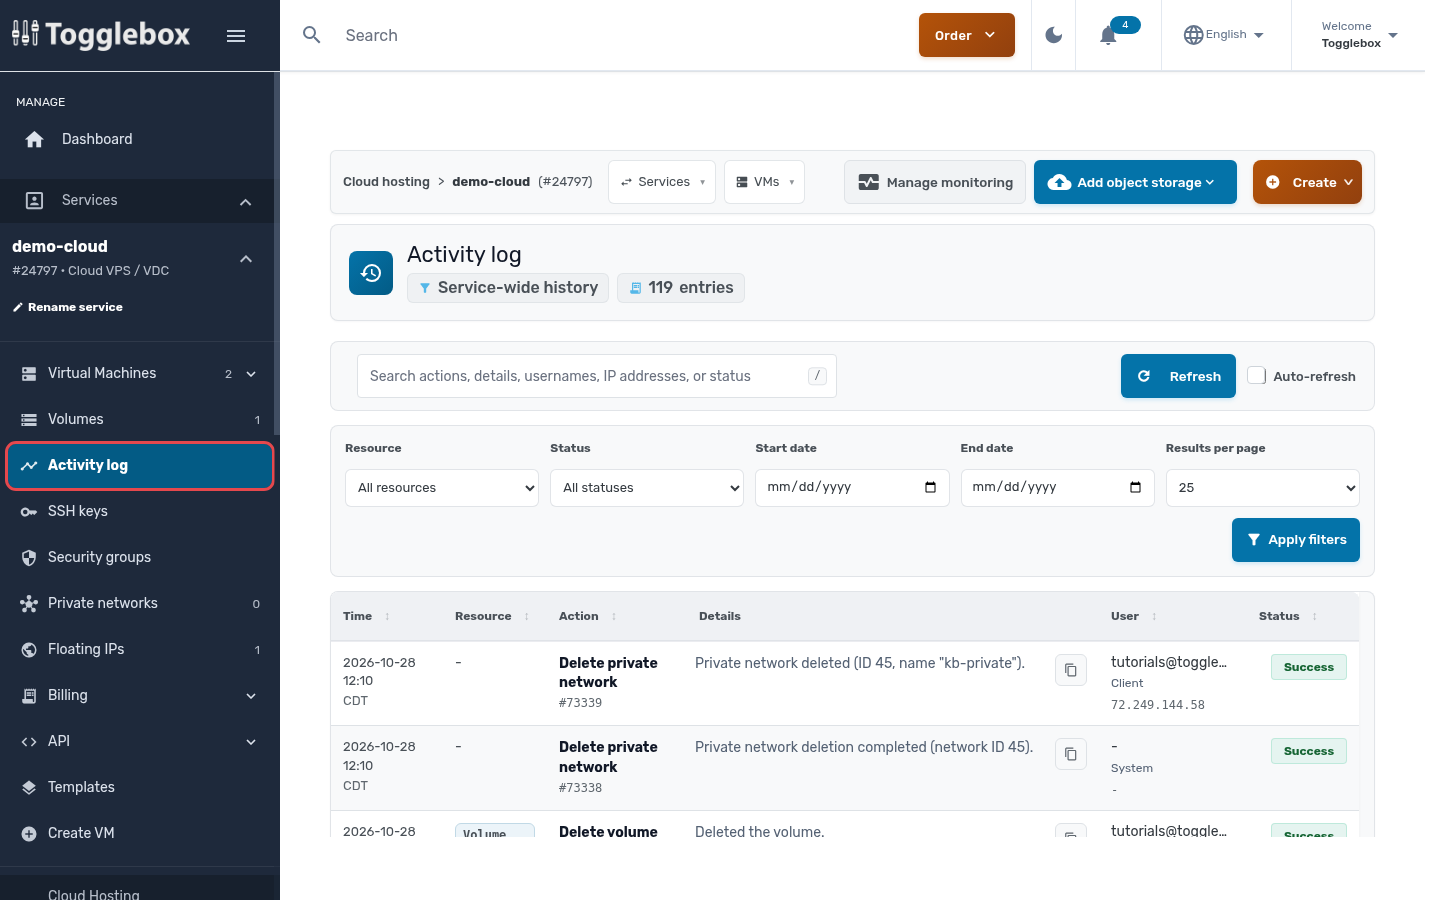Screen dimensions: 1440x900
Task: Open the notifications bell
Action: click(1108, 36)
